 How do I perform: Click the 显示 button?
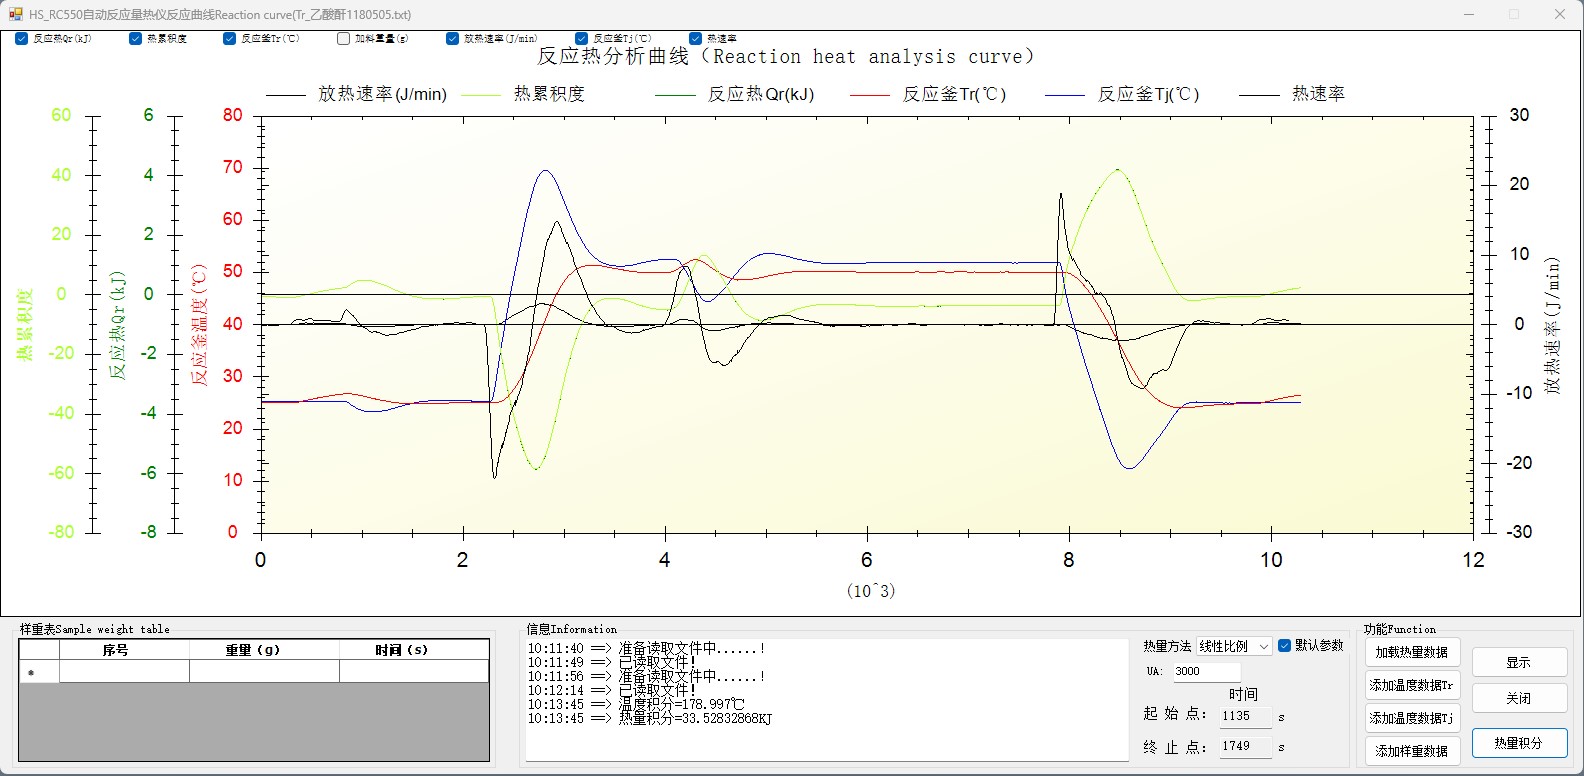point(1518,663)
